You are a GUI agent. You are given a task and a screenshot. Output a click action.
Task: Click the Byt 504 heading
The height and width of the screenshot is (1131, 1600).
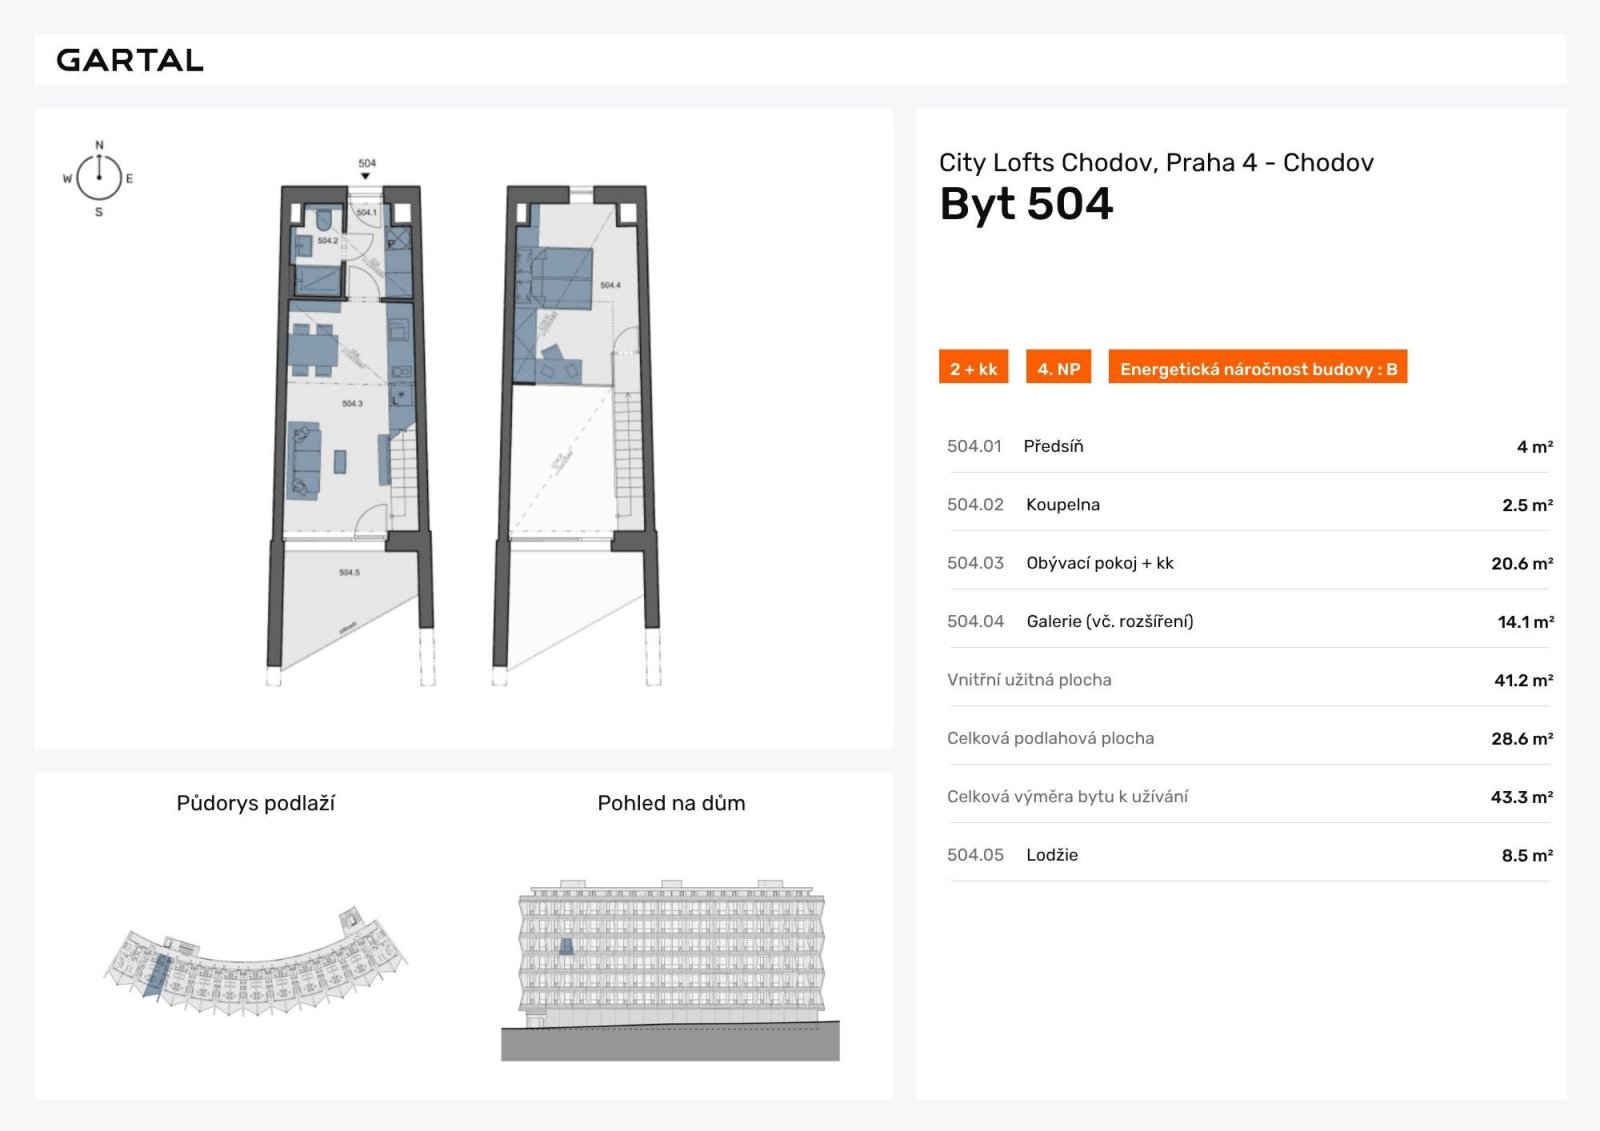click(1026, 205)
